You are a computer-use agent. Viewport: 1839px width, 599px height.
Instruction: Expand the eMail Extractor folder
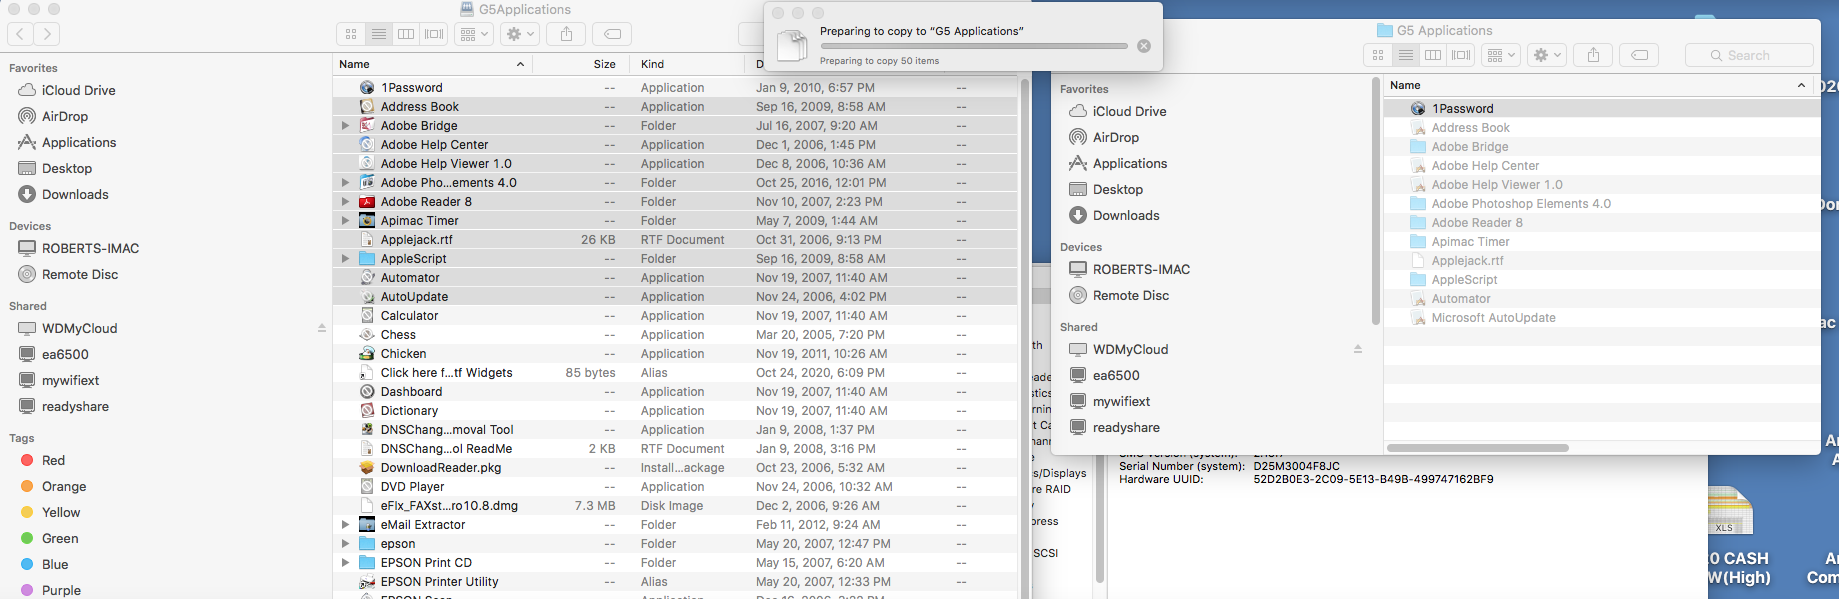[345, 525]
